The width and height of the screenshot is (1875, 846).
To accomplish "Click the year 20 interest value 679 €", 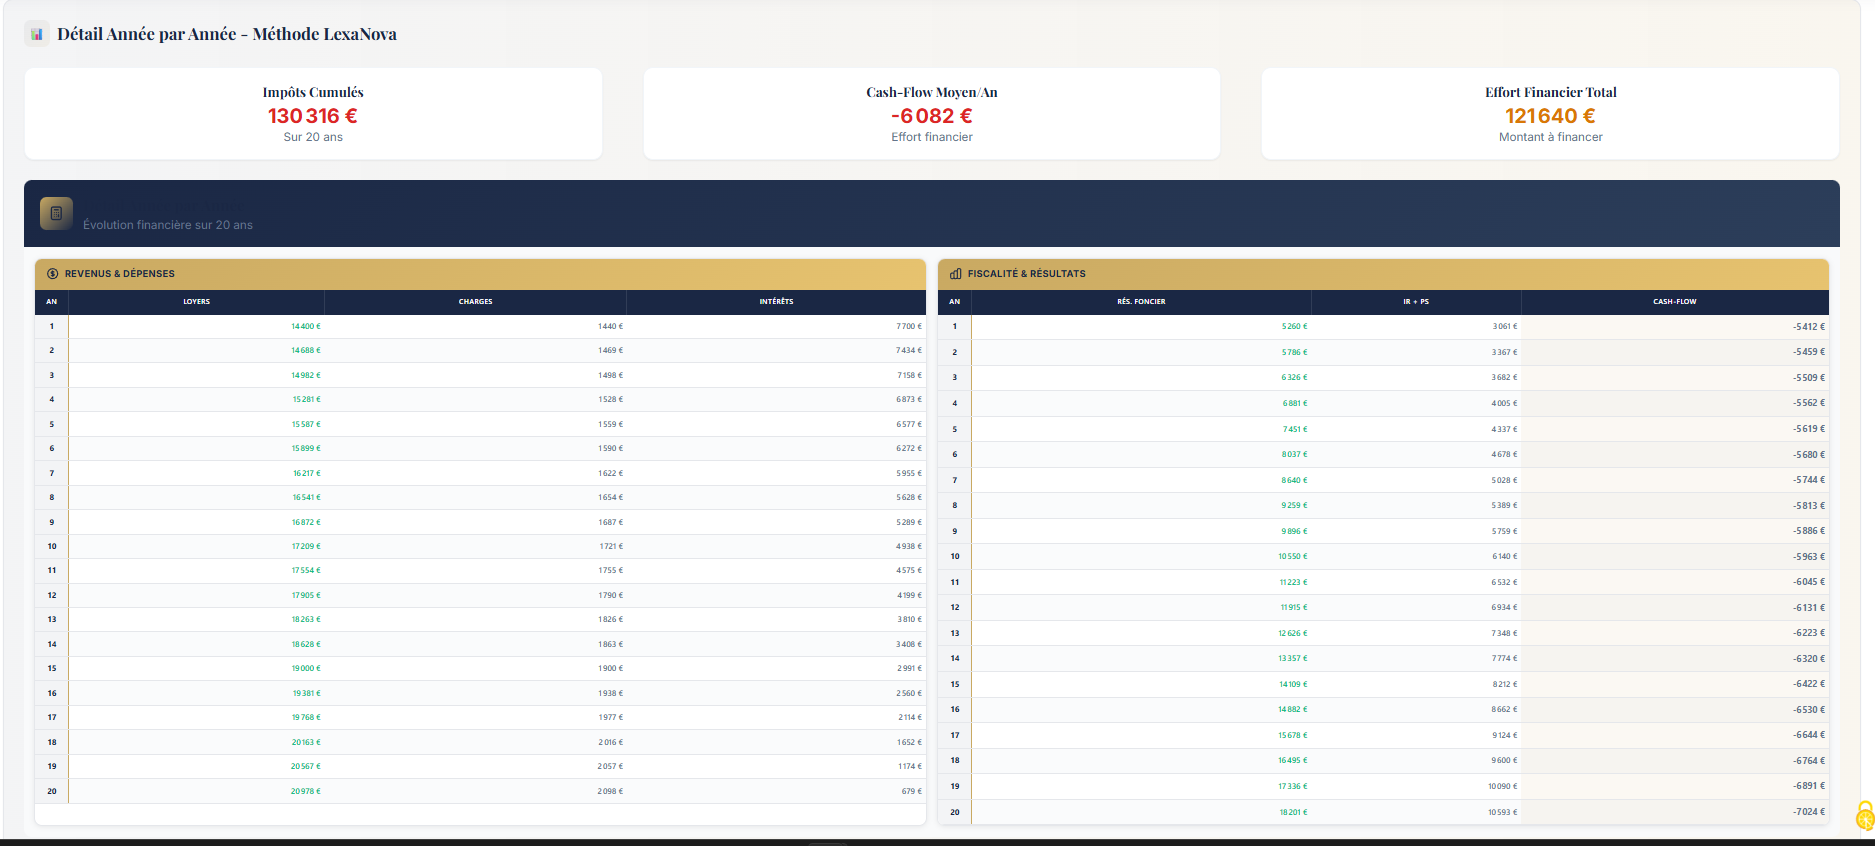I will coord(911,791).
